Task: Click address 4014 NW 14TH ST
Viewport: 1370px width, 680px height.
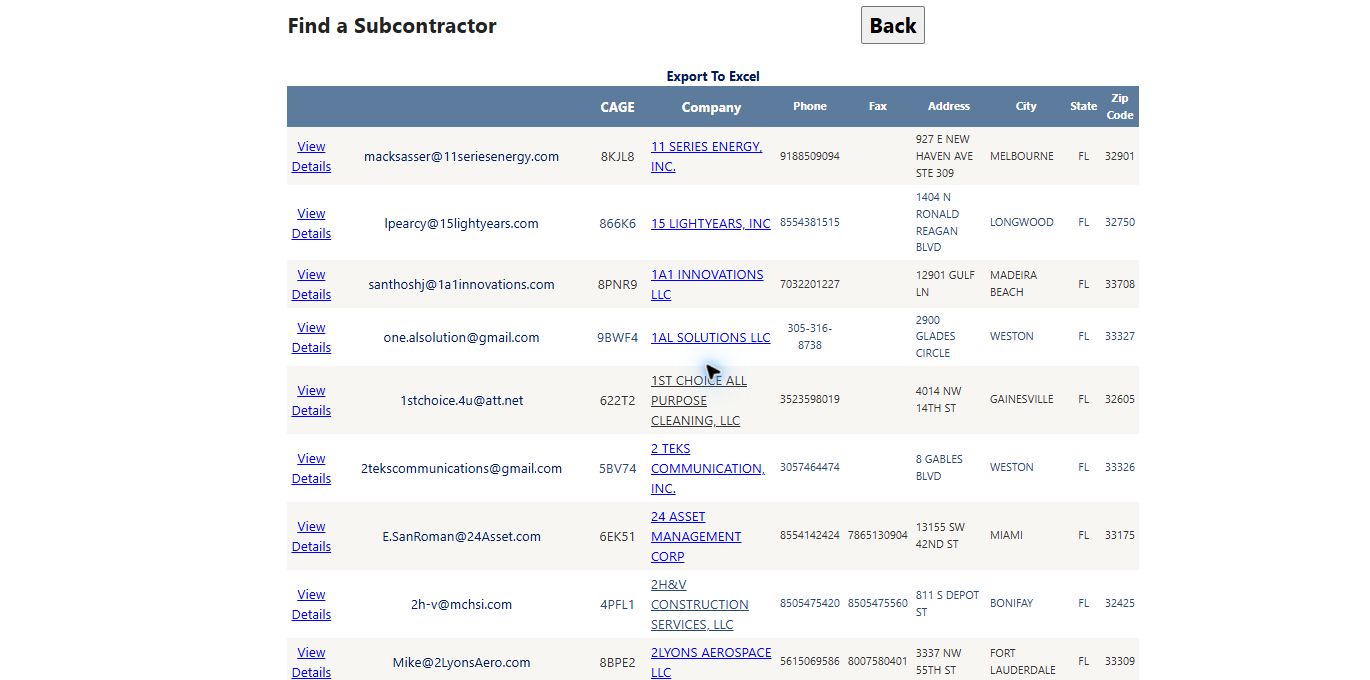Action: coord(938,400)
